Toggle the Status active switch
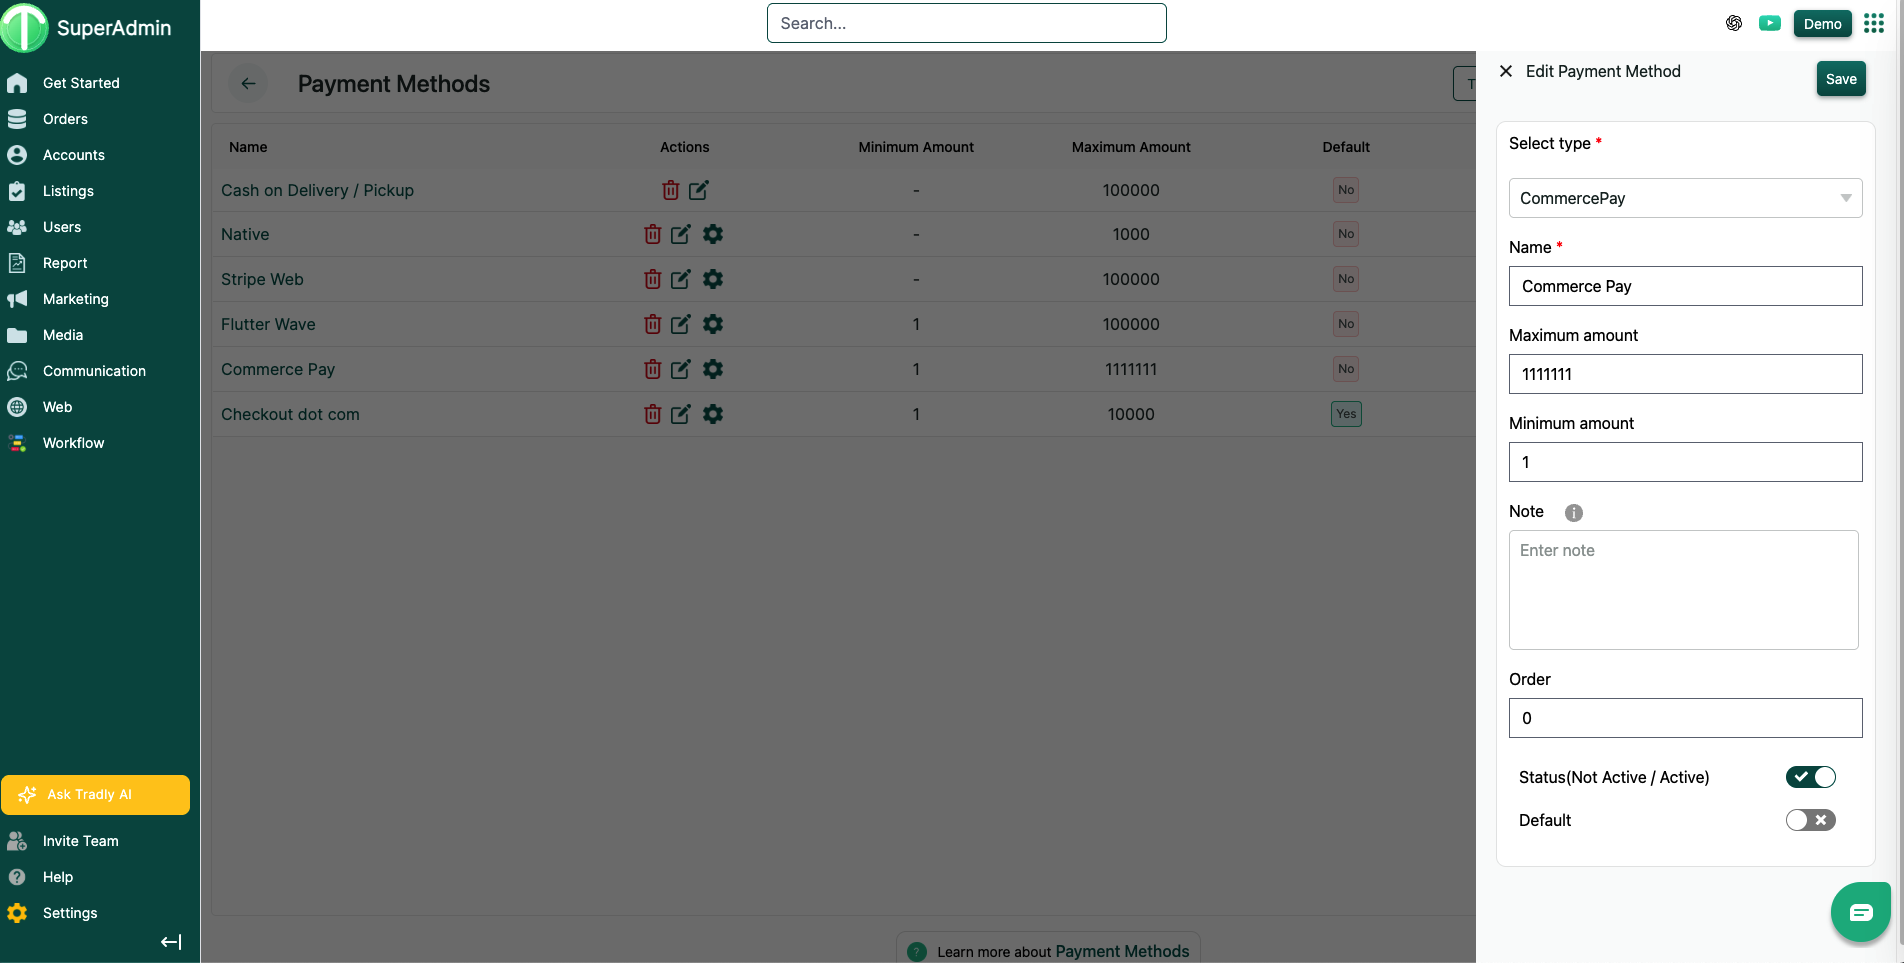The height and width of the screenshot is (963, 1904). [1810, 777]
